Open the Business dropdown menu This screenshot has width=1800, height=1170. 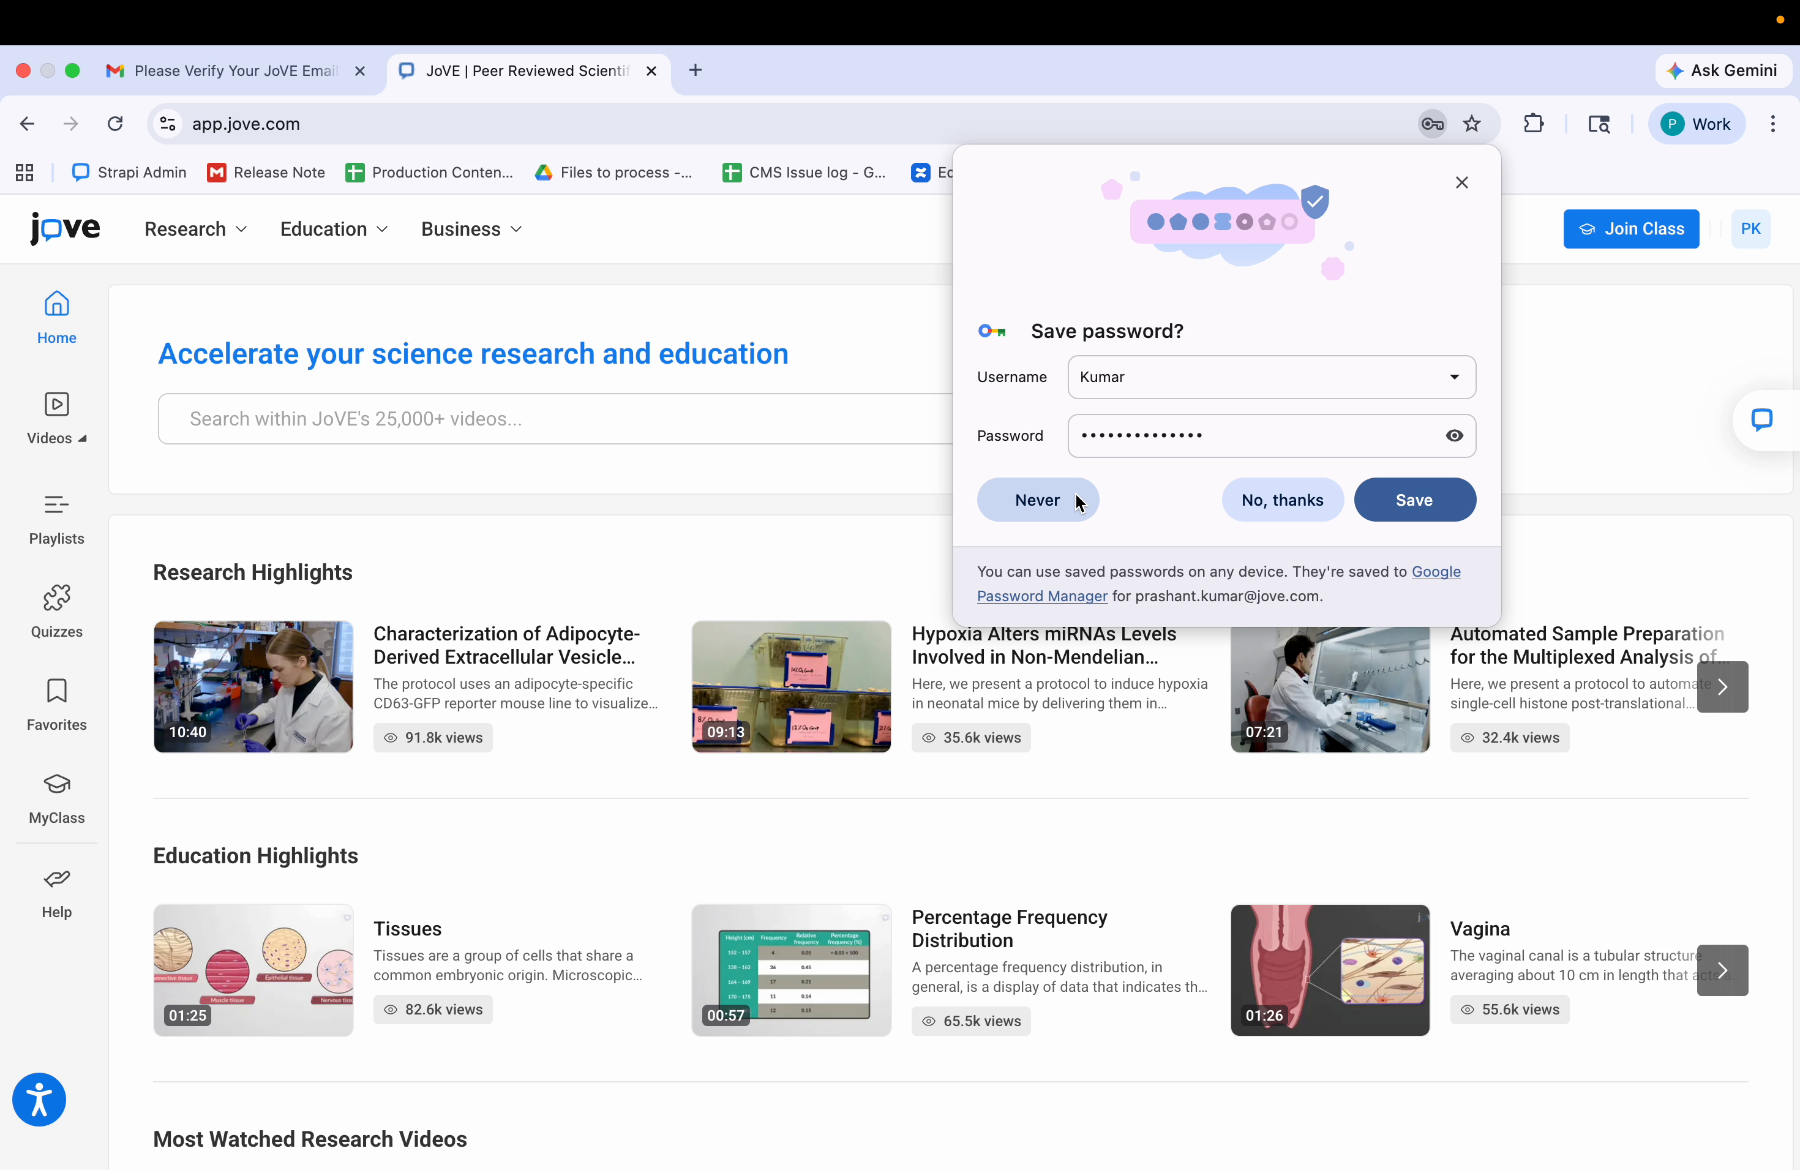(470, 229)
